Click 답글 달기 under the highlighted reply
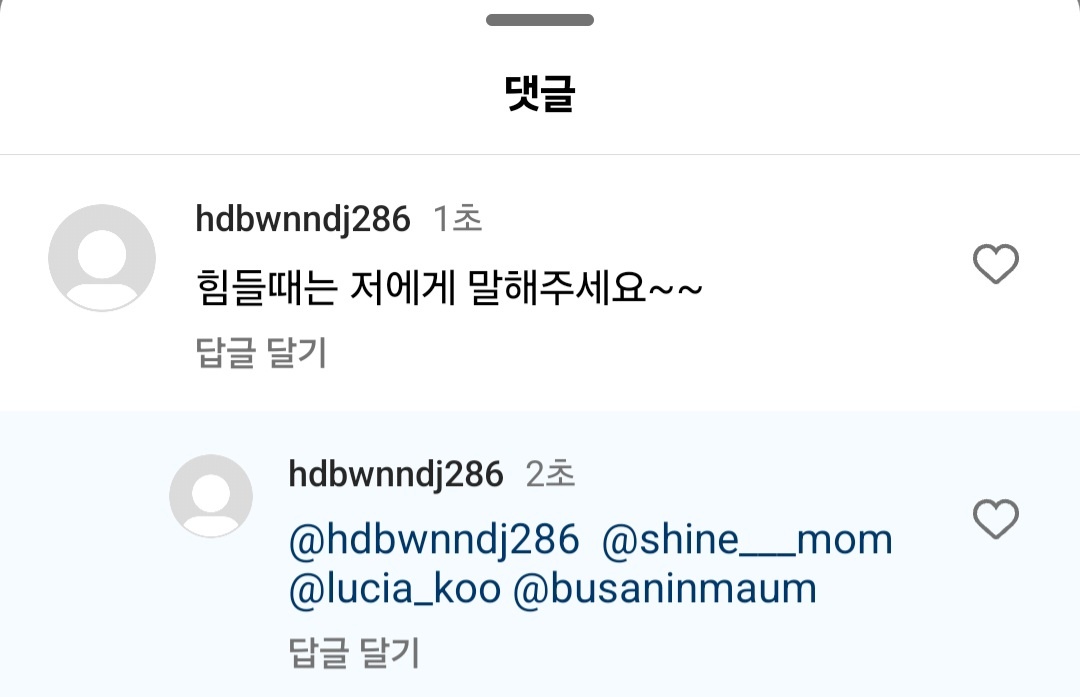This screenshot has height=697, width=1080. (x=354, y=652)
